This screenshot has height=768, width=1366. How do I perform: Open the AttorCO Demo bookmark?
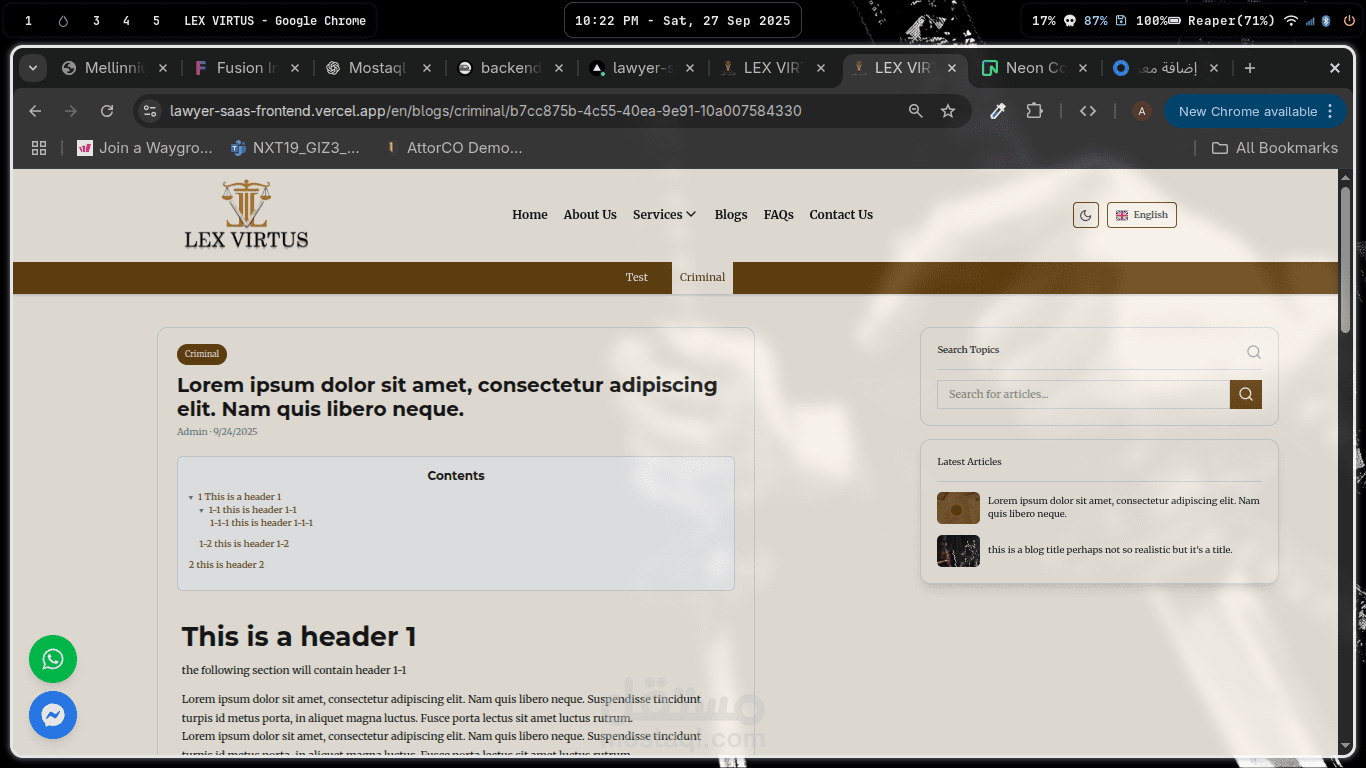click(454, 148)
